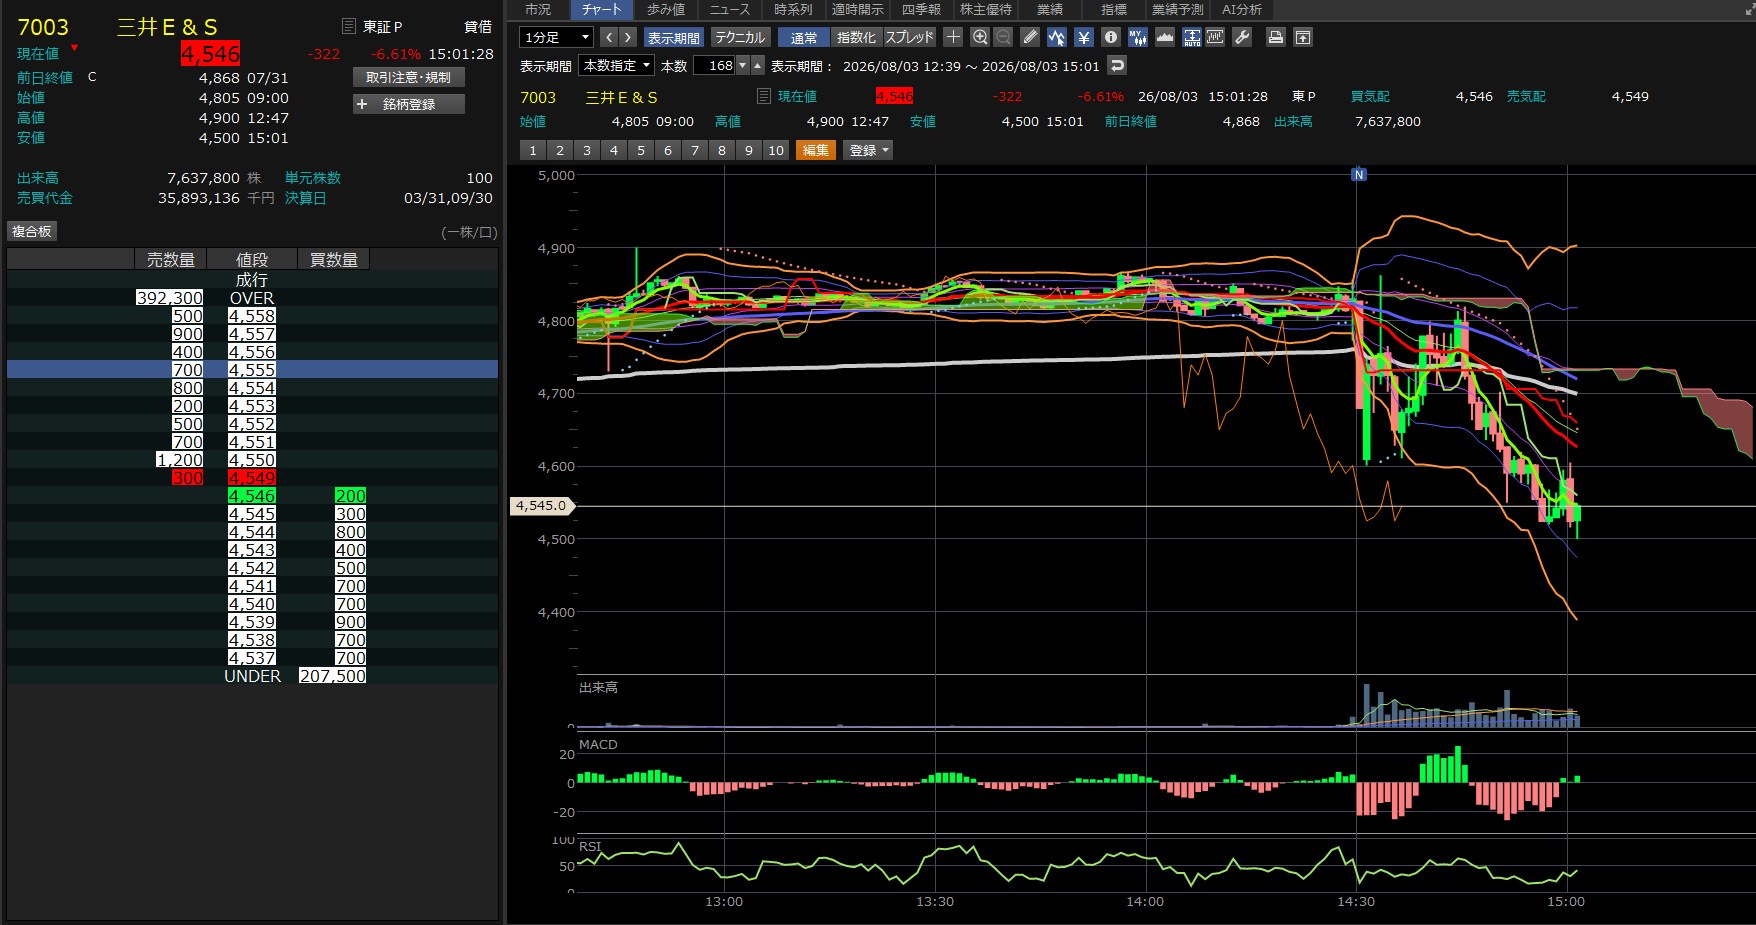The width and height of the screenshot is (1756, 925).
Task: Click the 買数量 column header
Action: coord(334,259)
